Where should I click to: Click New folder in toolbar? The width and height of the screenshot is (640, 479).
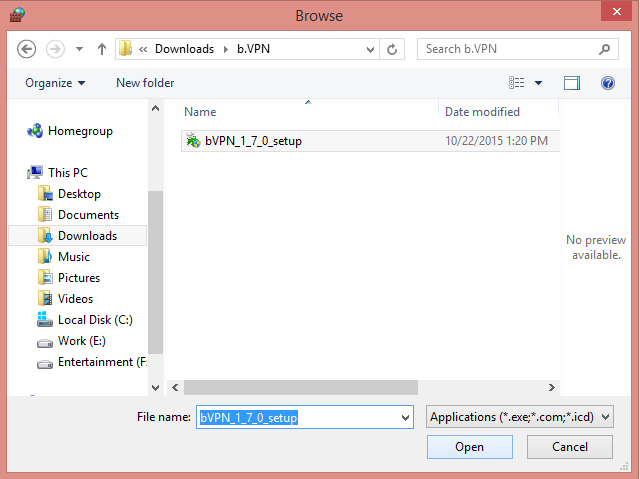(145, 83)
